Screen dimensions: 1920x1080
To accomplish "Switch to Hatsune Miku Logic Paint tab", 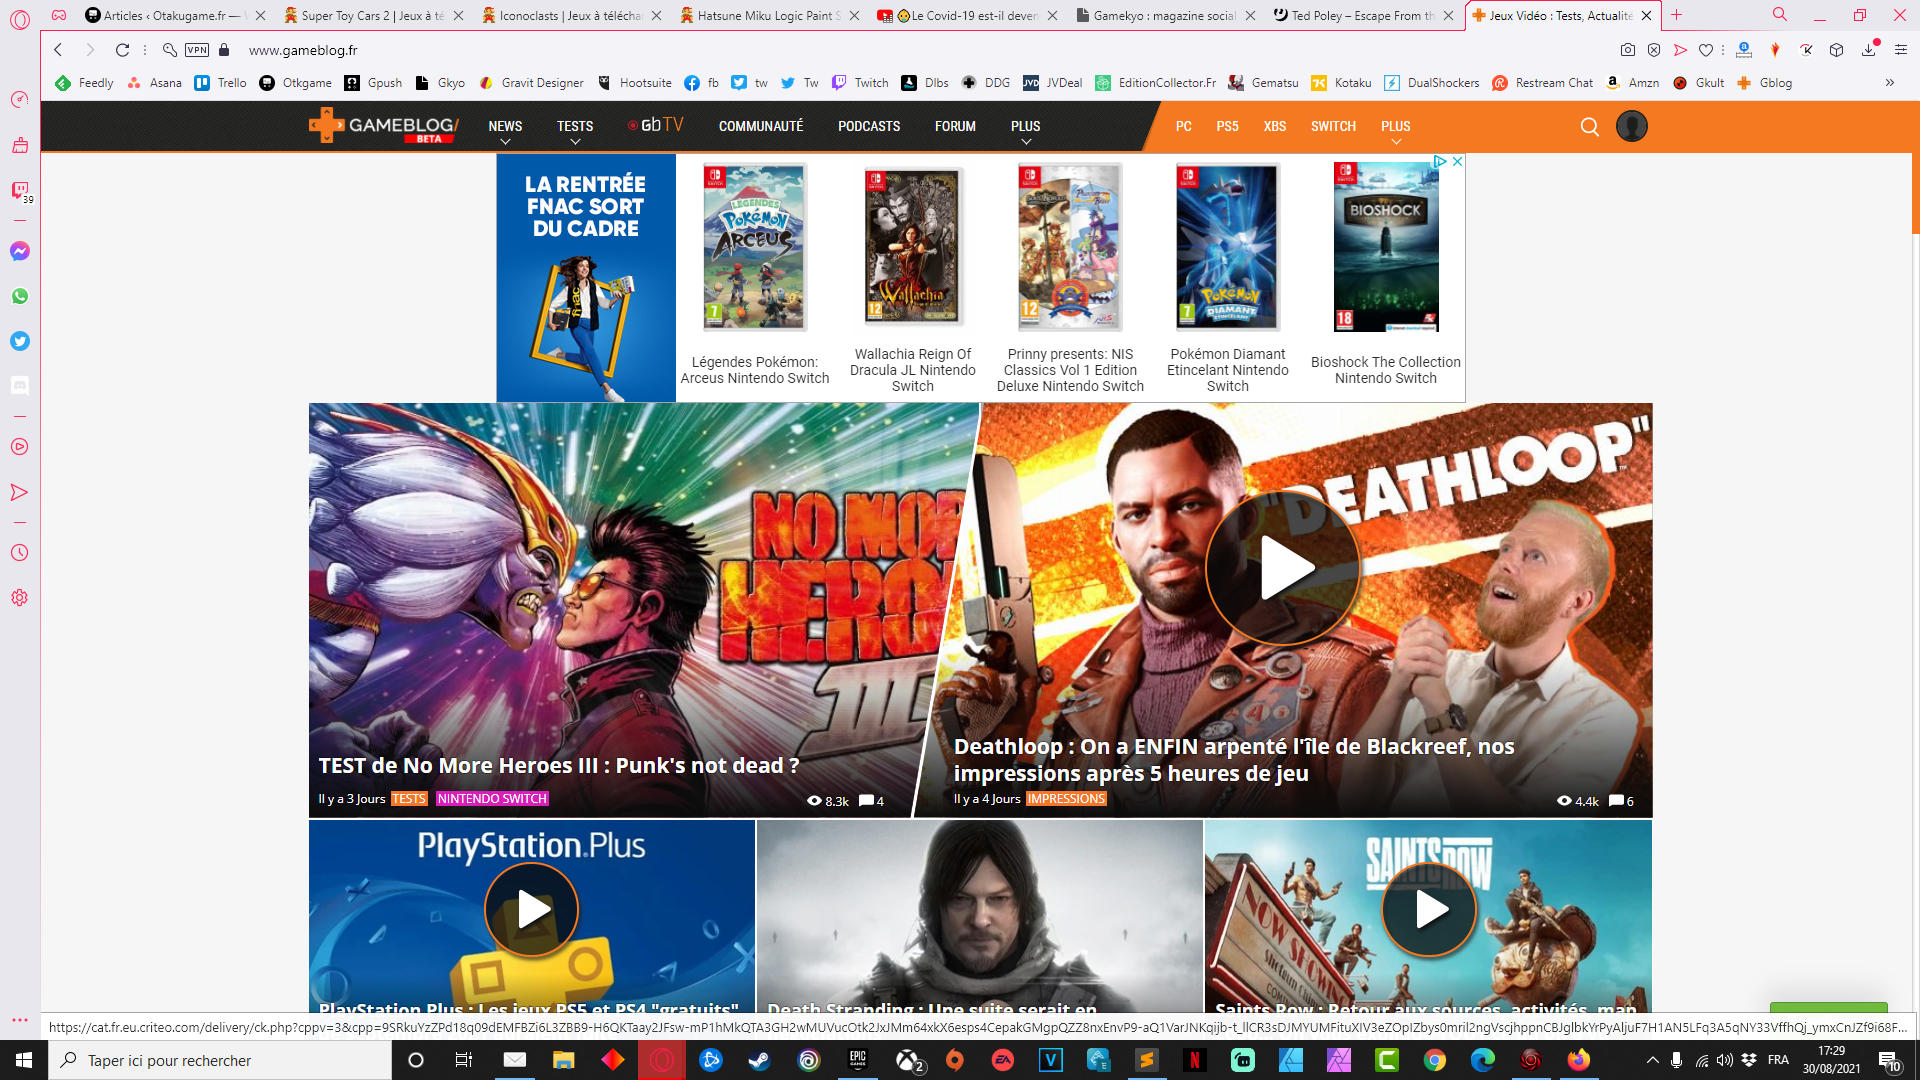I will click(x=768, y=16).
